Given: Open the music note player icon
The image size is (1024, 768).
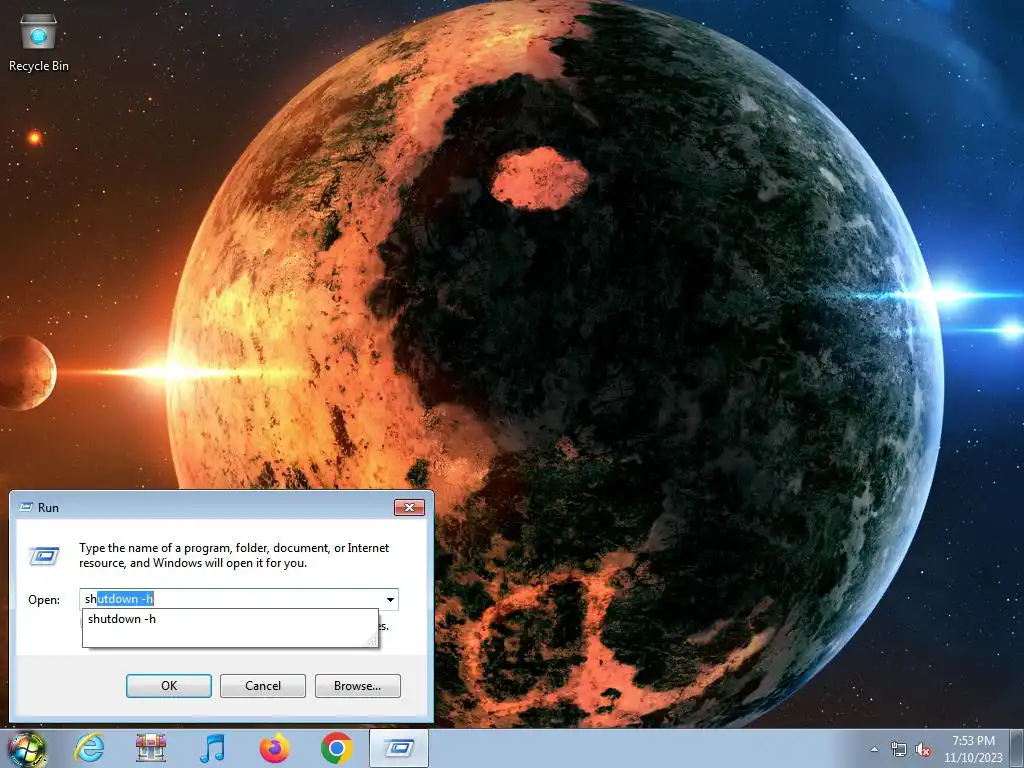Looking at the screenshot, I should [x=213, y=748].
